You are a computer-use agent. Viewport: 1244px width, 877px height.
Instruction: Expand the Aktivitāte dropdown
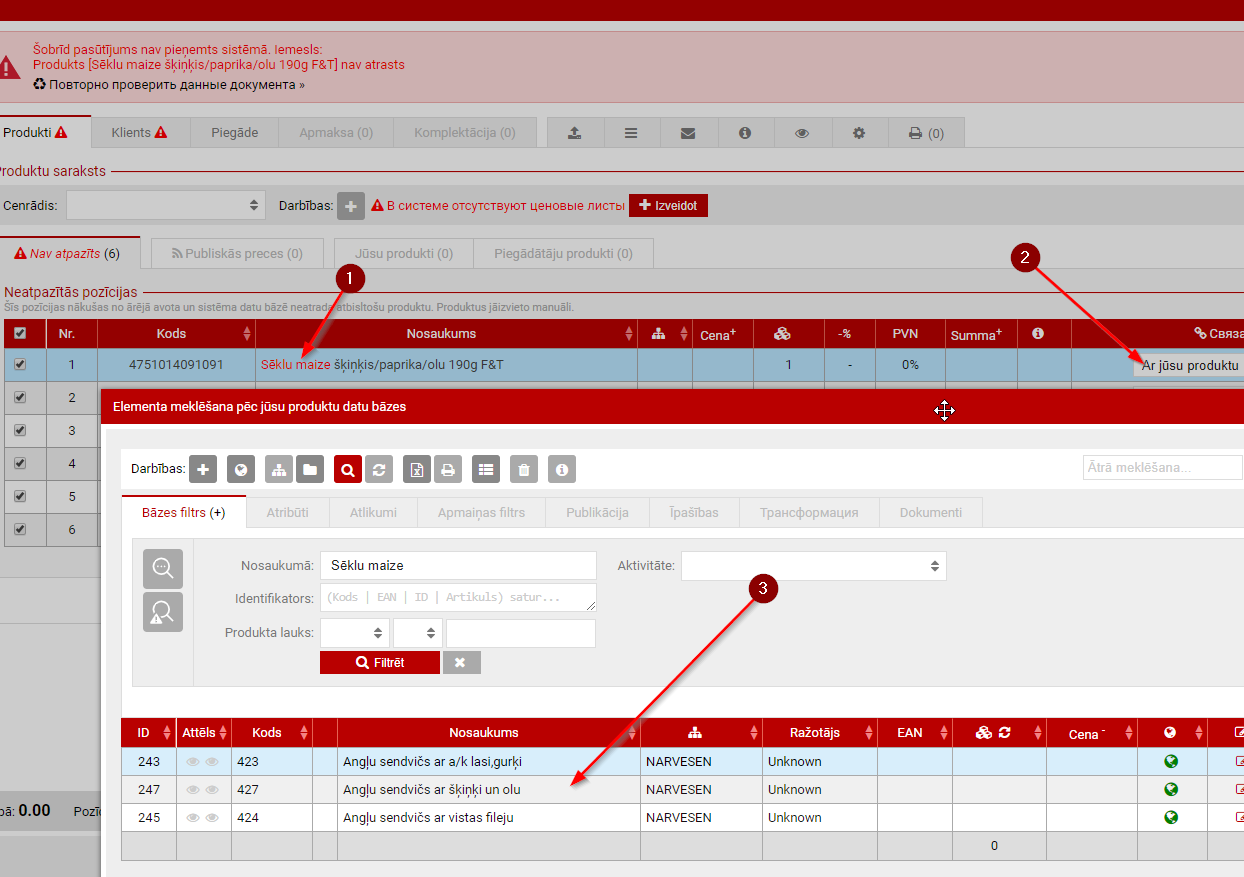point(813,566)
